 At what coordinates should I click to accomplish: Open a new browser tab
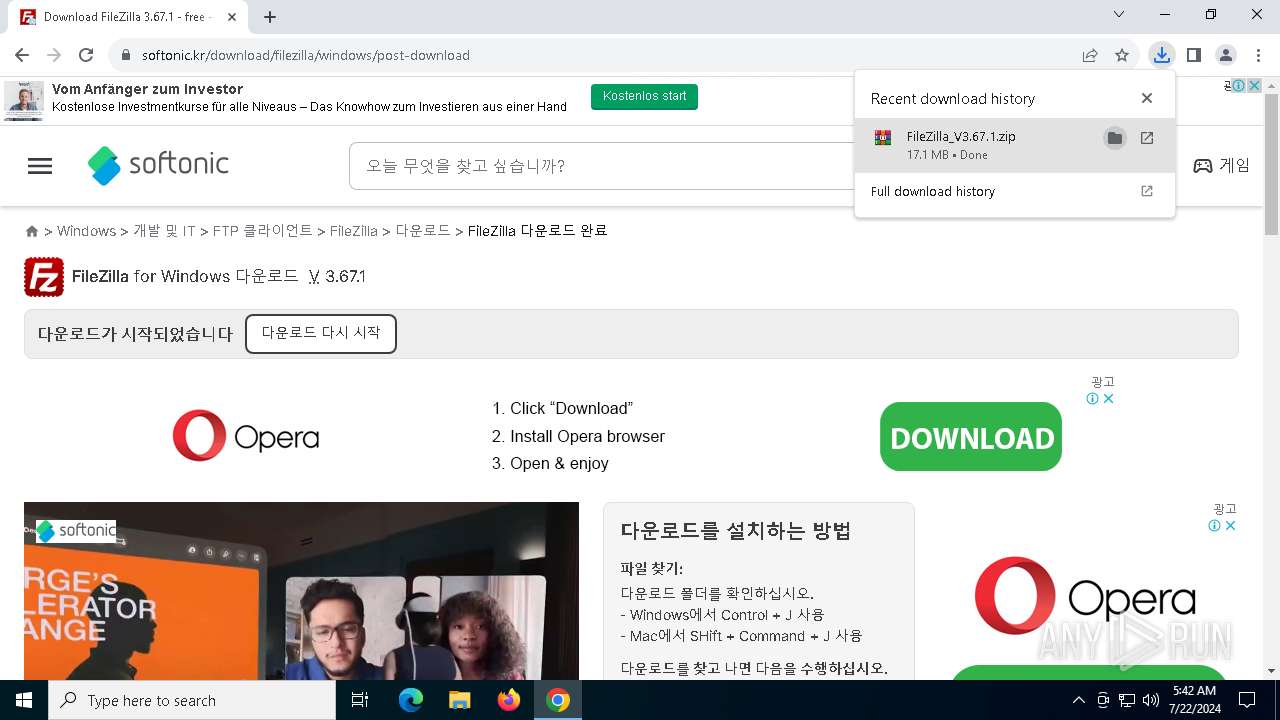point(270,17)
